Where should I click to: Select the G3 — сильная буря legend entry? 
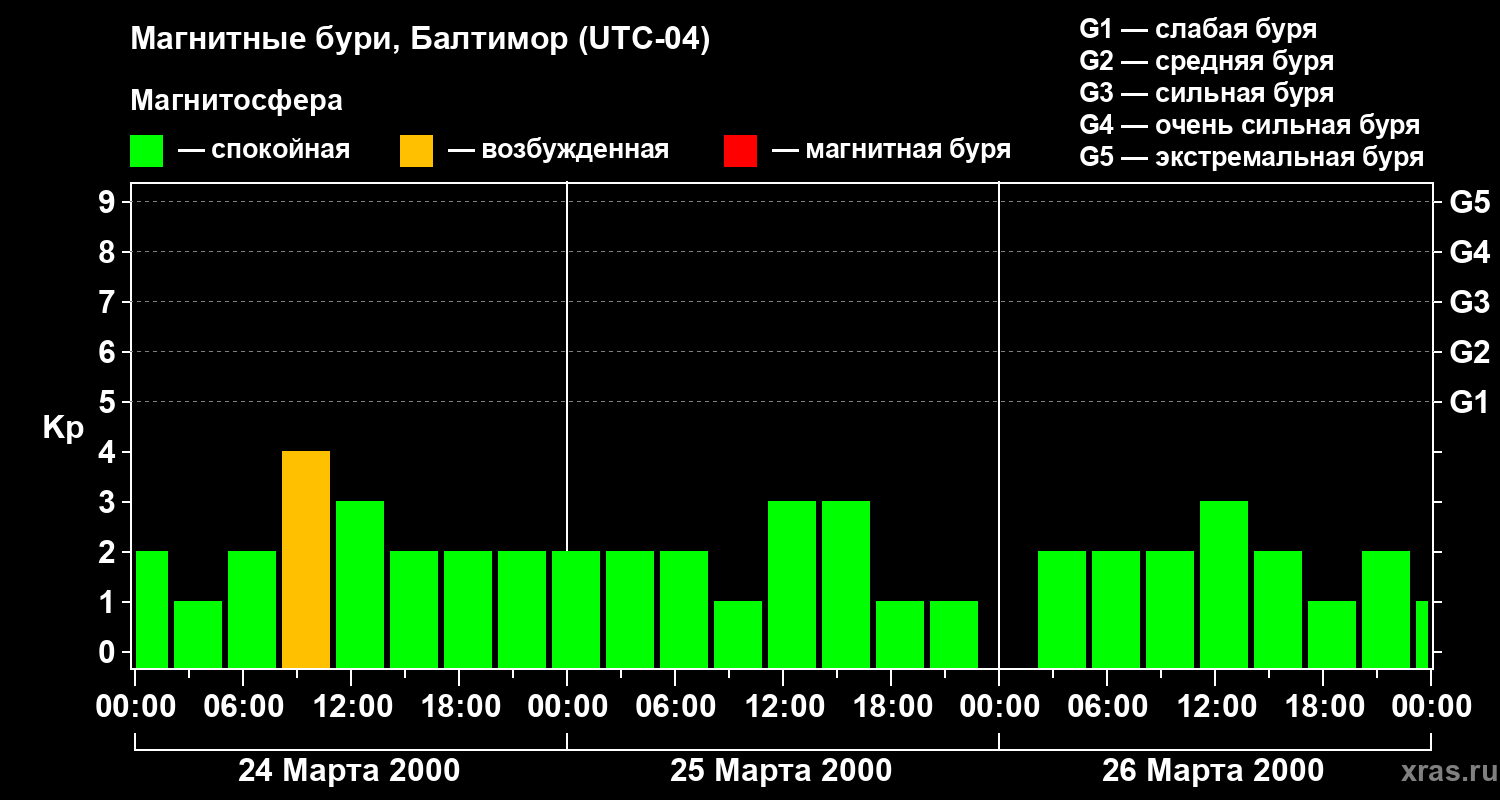1207,93
